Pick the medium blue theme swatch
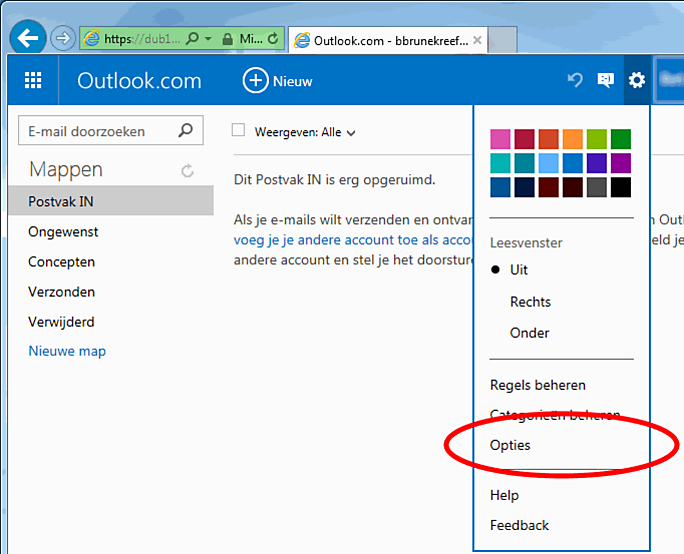Image resolution: width=684 pixels, height=554 pixels. [x=572, y=163]
